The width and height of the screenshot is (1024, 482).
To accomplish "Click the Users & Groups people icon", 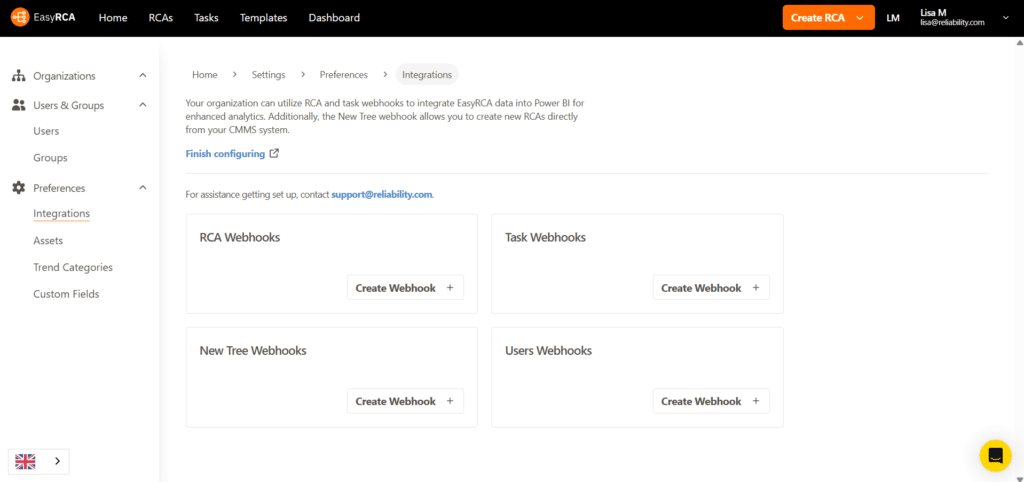I will (18, 105).
